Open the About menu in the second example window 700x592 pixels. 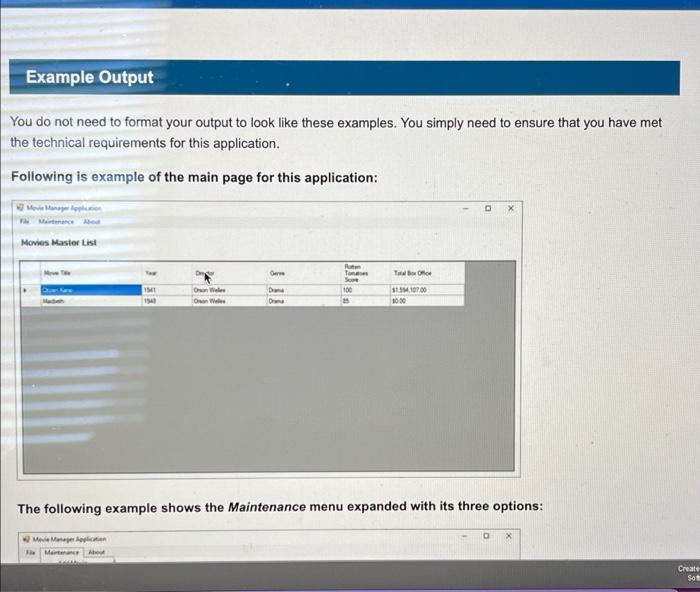coord(96,552)
